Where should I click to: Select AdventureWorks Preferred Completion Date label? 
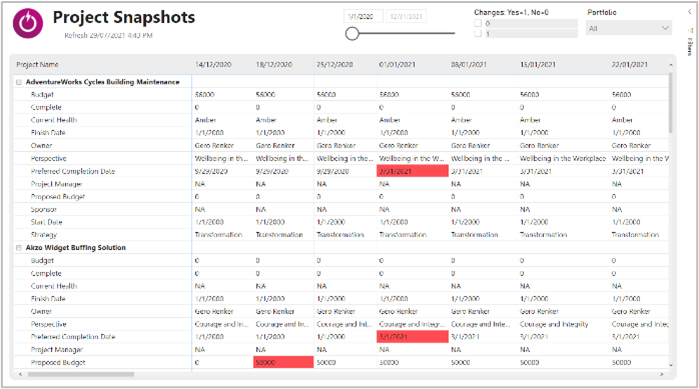tap(73, 171)
